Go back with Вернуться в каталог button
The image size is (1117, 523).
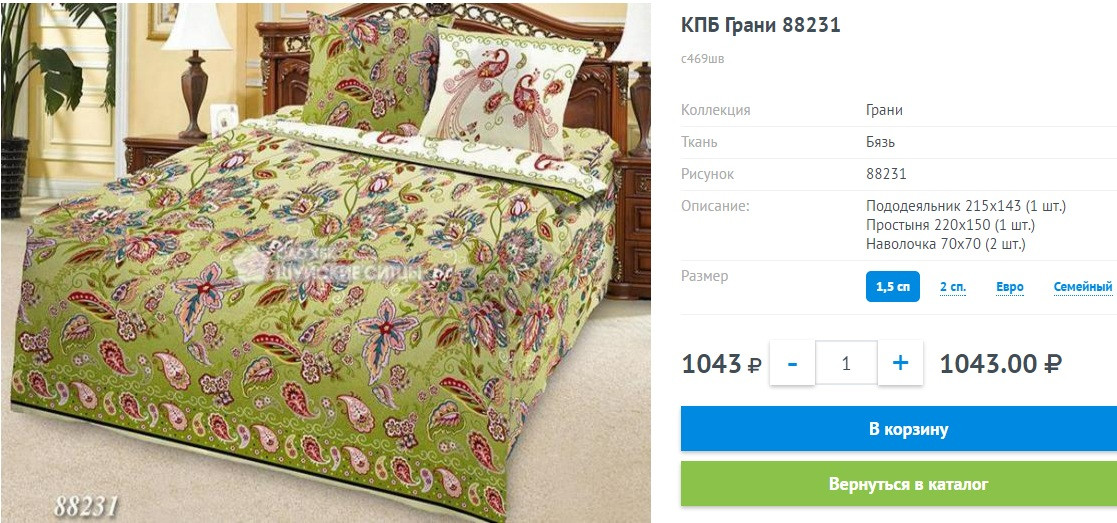(899, 484)
